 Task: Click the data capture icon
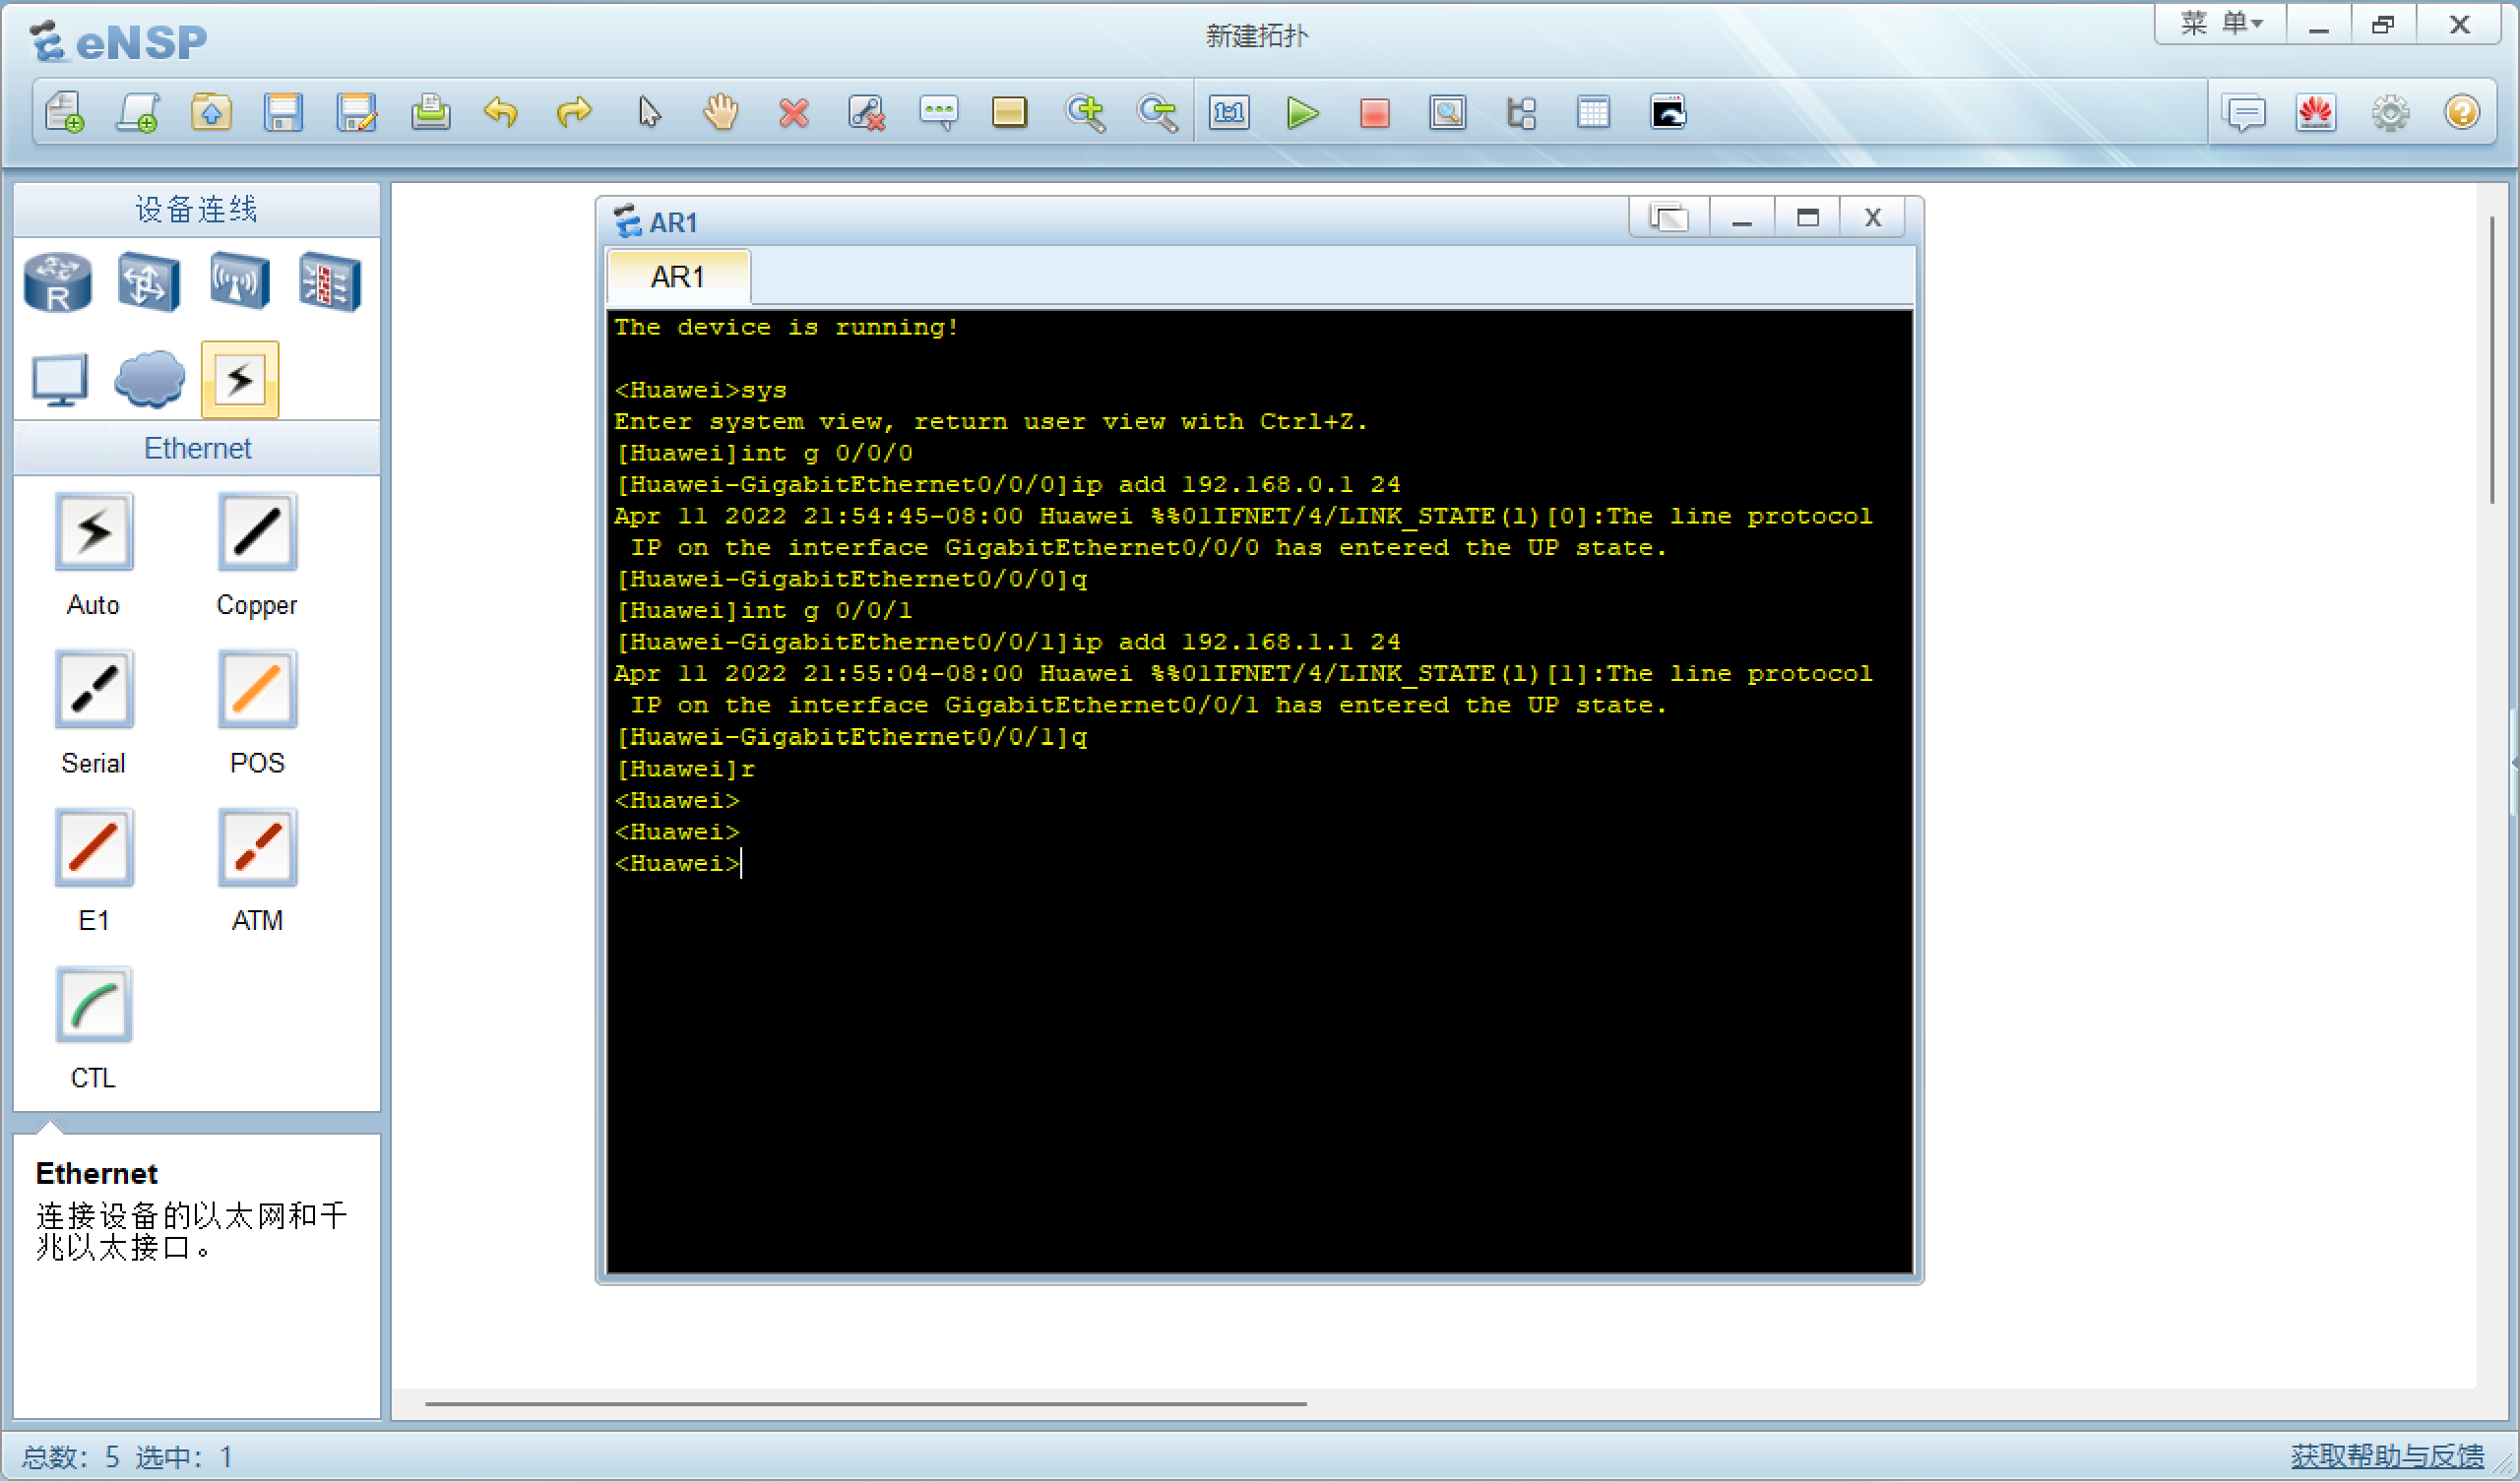(1448, 112)
